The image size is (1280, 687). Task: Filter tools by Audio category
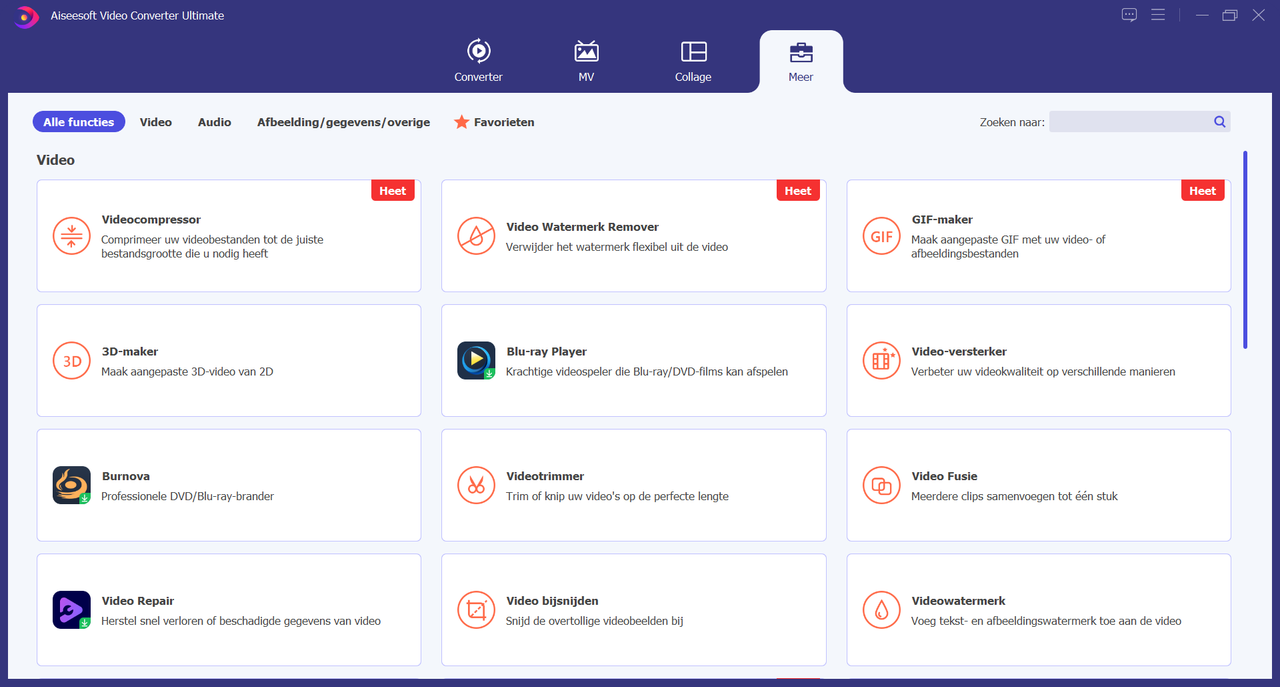214,122
